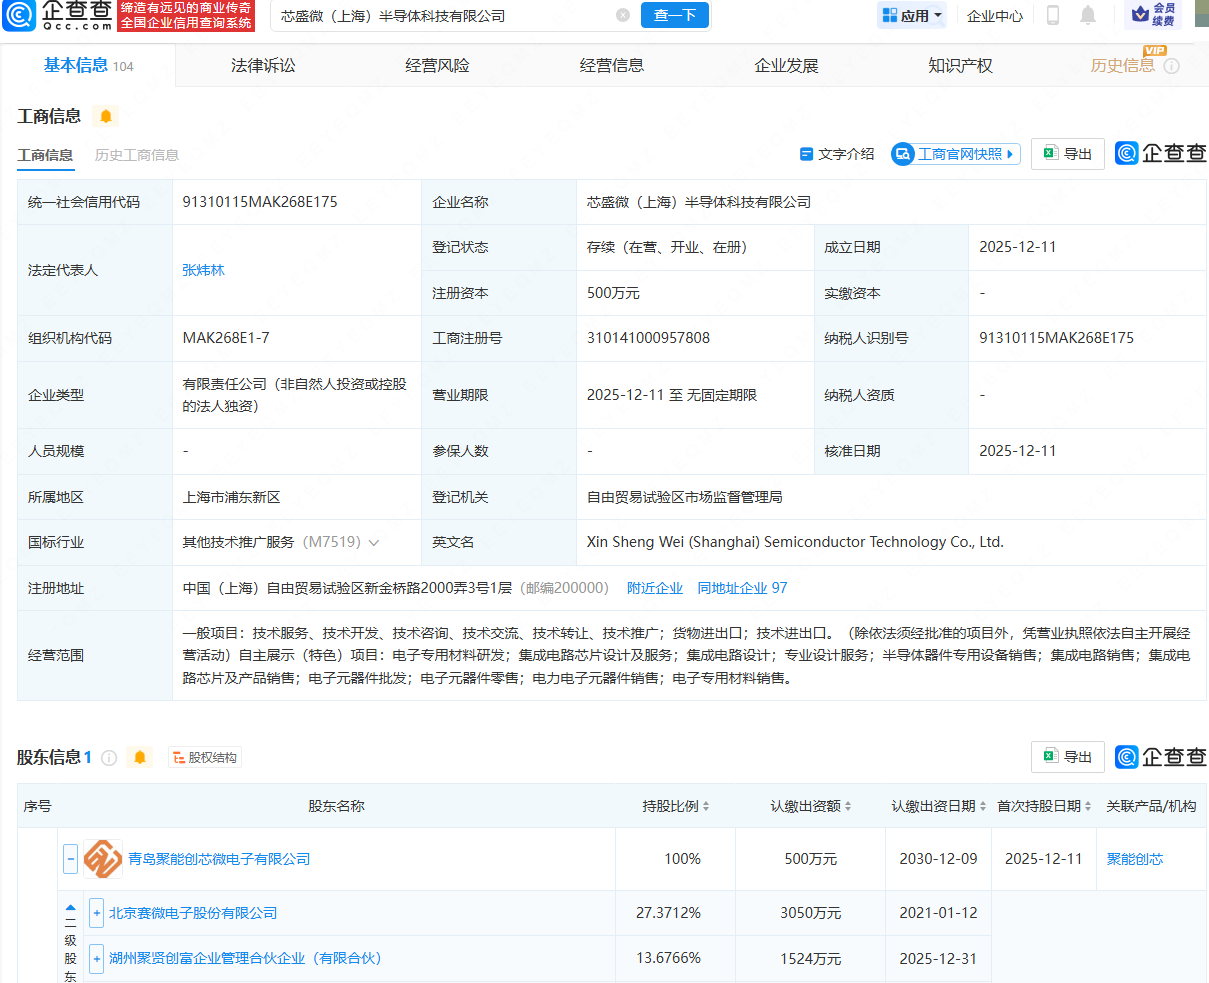Open the mobile app phone icon
The image size is (1209, 983).
[x=1052, y=16]
